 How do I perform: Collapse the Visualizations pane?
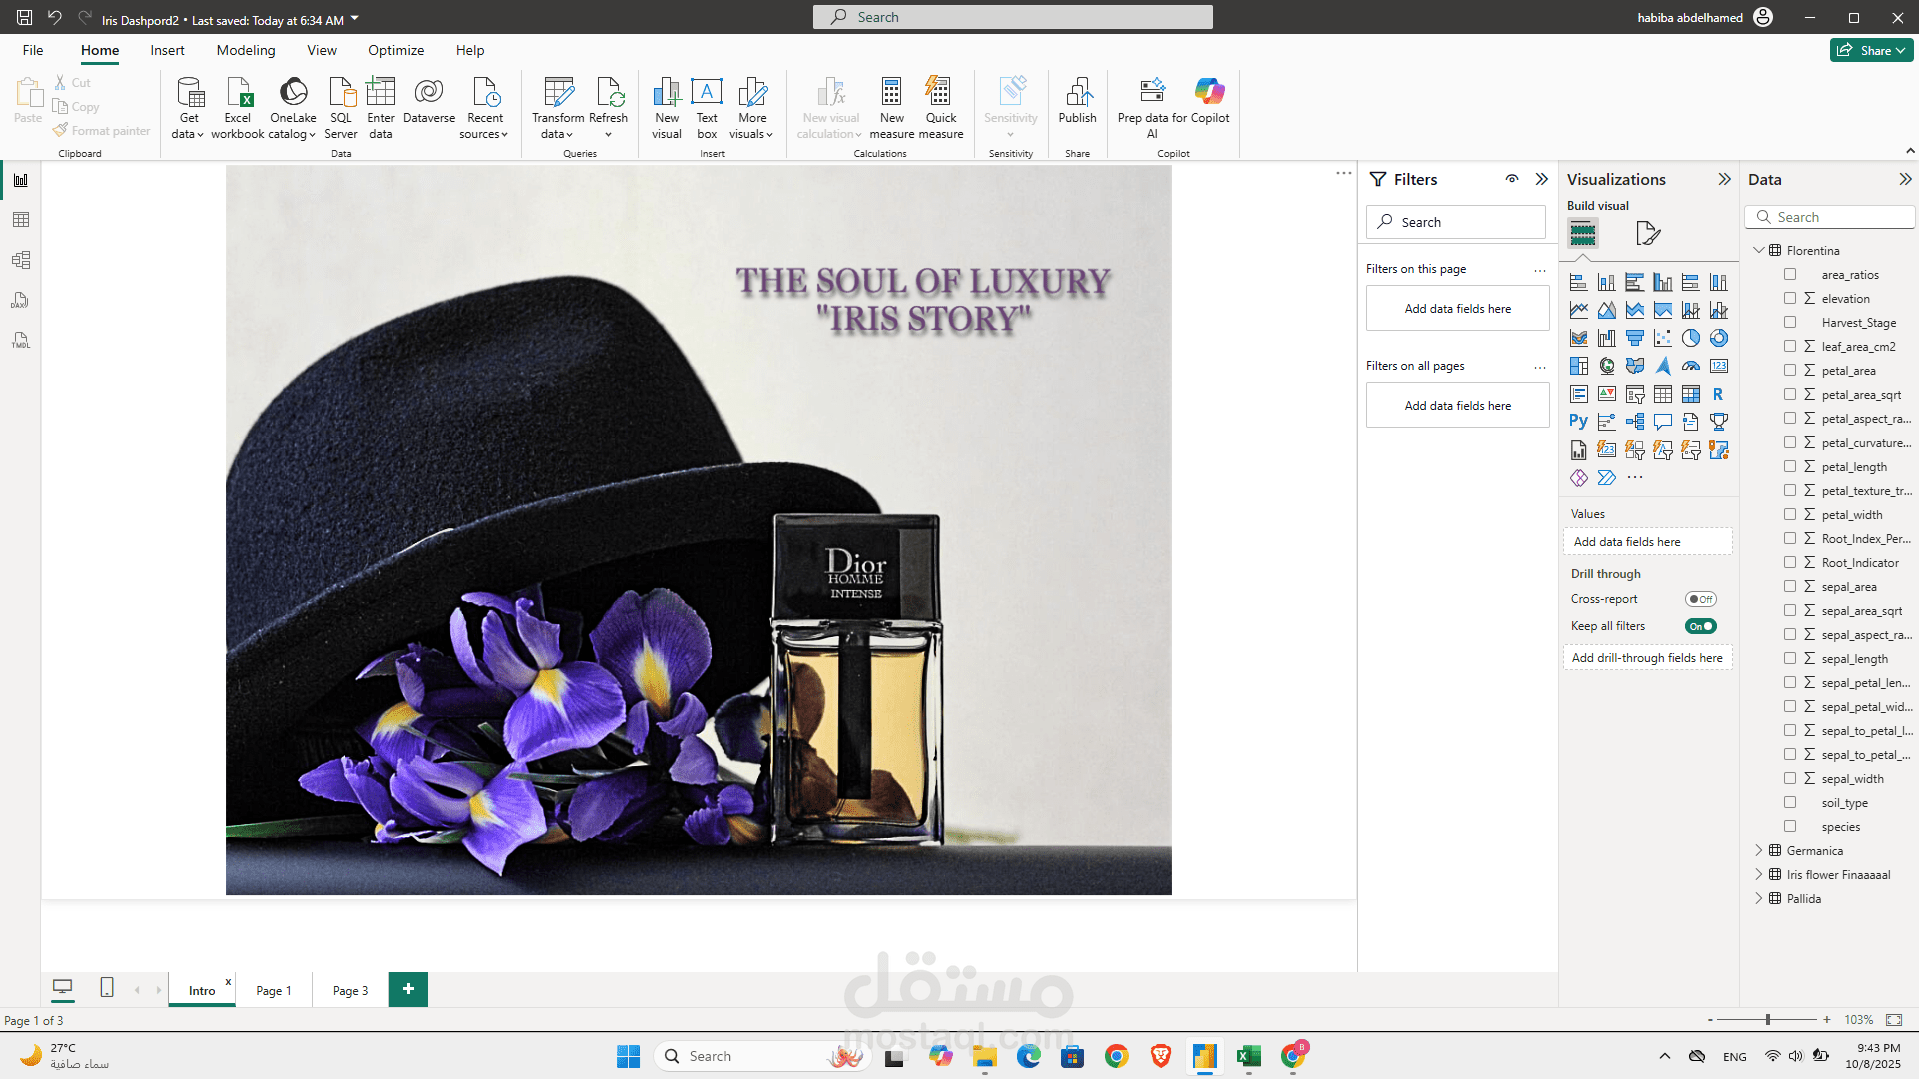1724,179
